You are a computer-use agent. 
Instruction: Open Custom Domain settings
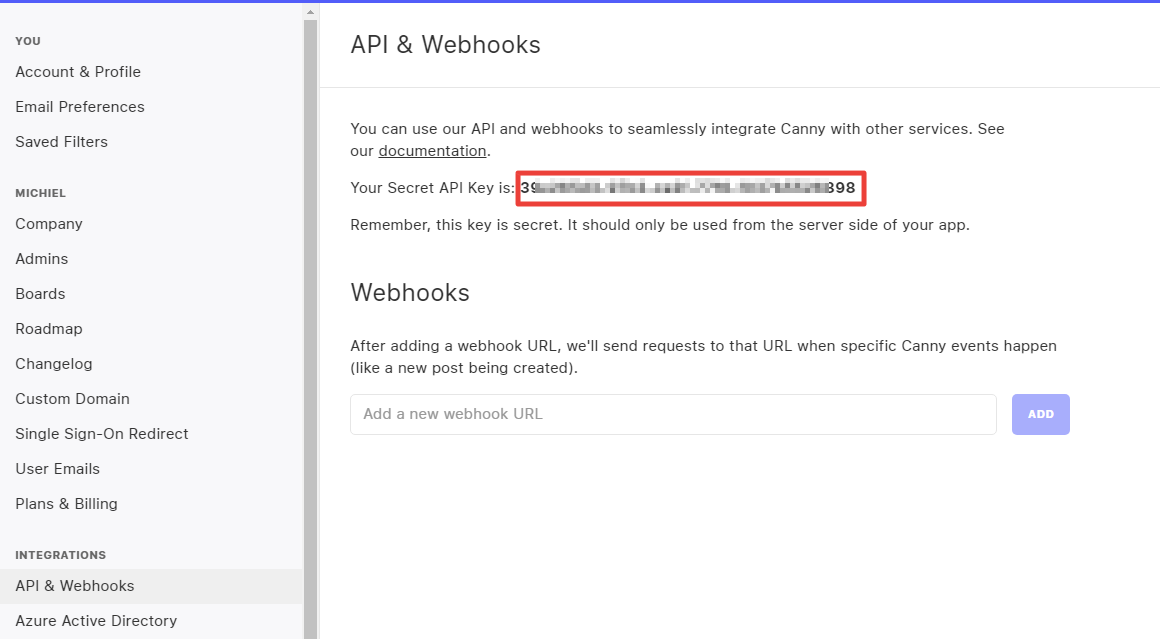tap(72, 399)
